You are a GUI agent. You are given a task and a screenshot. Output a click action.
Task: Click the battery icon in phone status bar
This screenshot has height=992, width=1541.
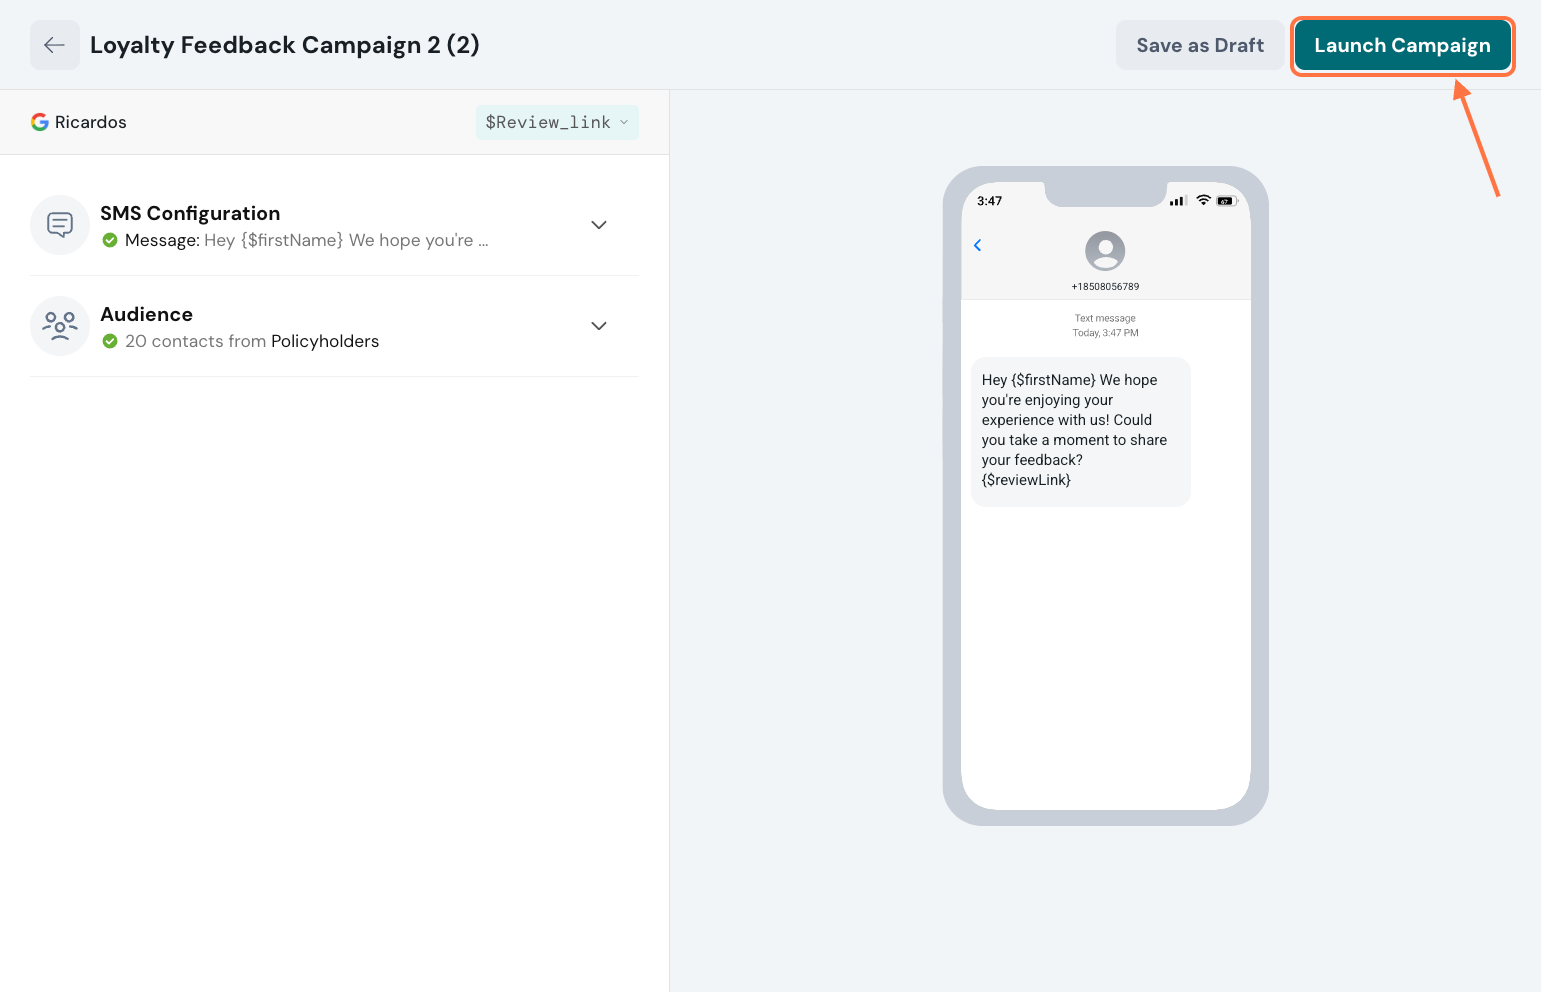tap(1226, 200)
